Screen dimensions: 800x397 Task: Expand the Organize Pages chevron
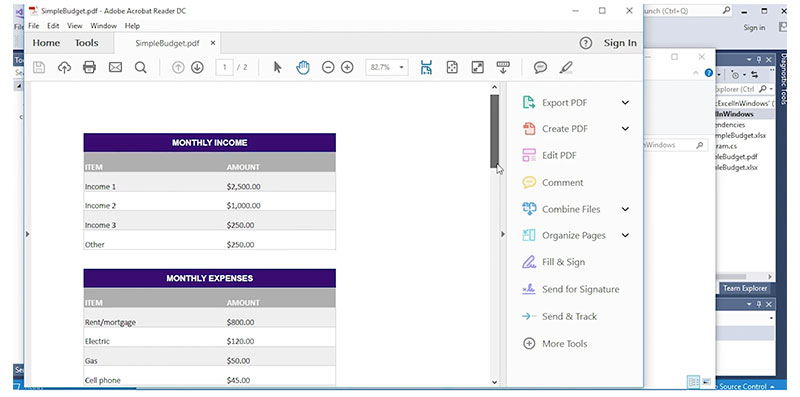pyautogui.click(x=625, y=235)
